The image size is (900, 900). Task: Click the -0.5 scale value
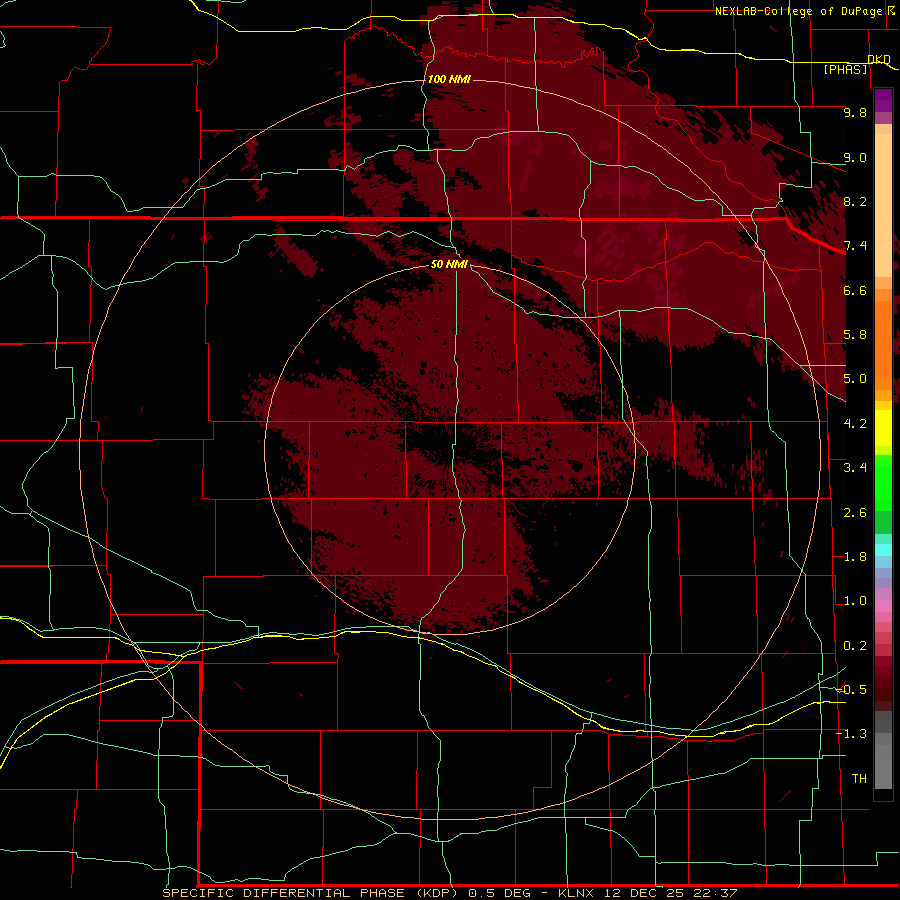tap(851, 690)
